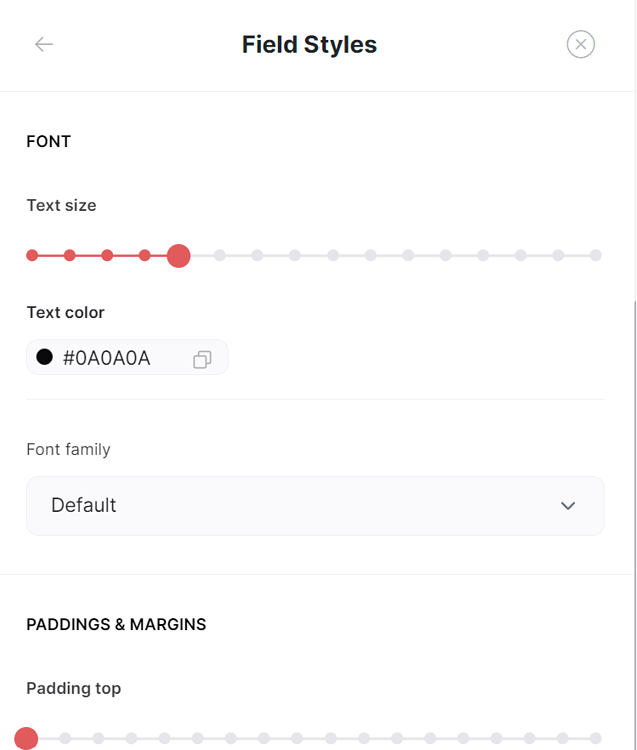
Task: Set Text size to the fourth dot
Action: 145,255
